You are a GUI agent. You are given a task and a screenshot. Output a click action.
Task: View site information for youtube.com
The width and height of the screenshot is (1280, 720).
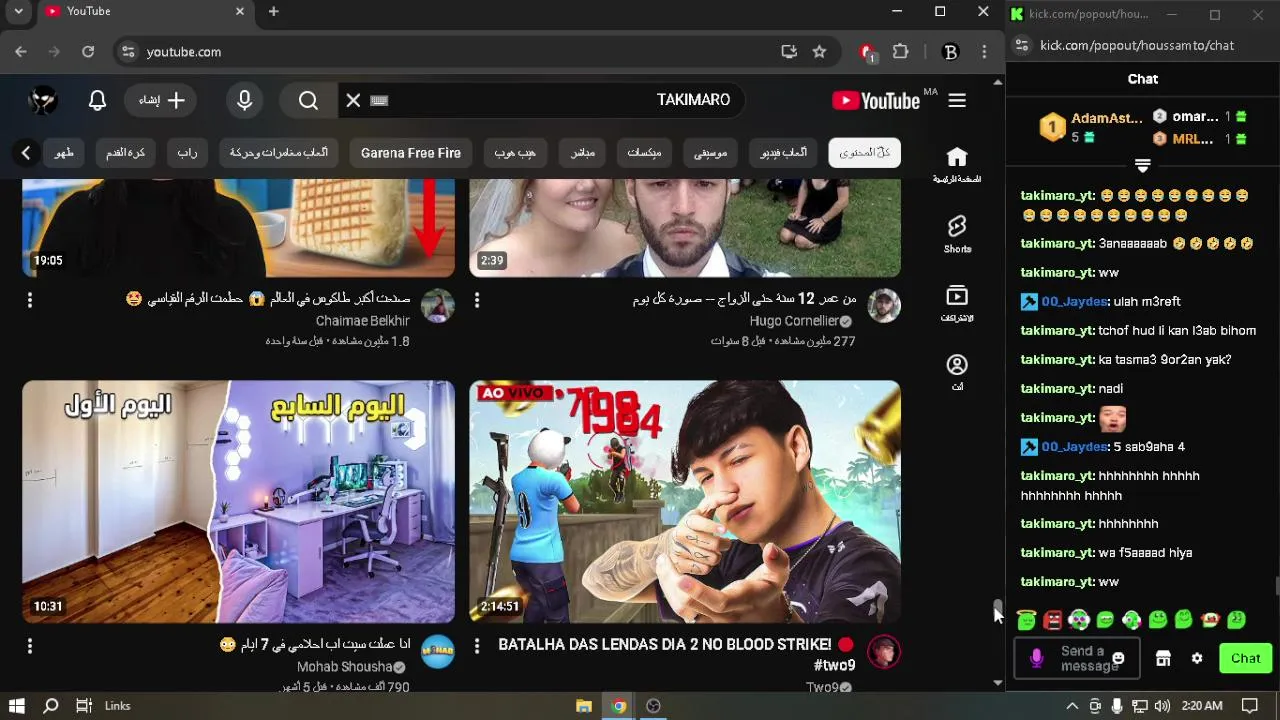(127, 52)
